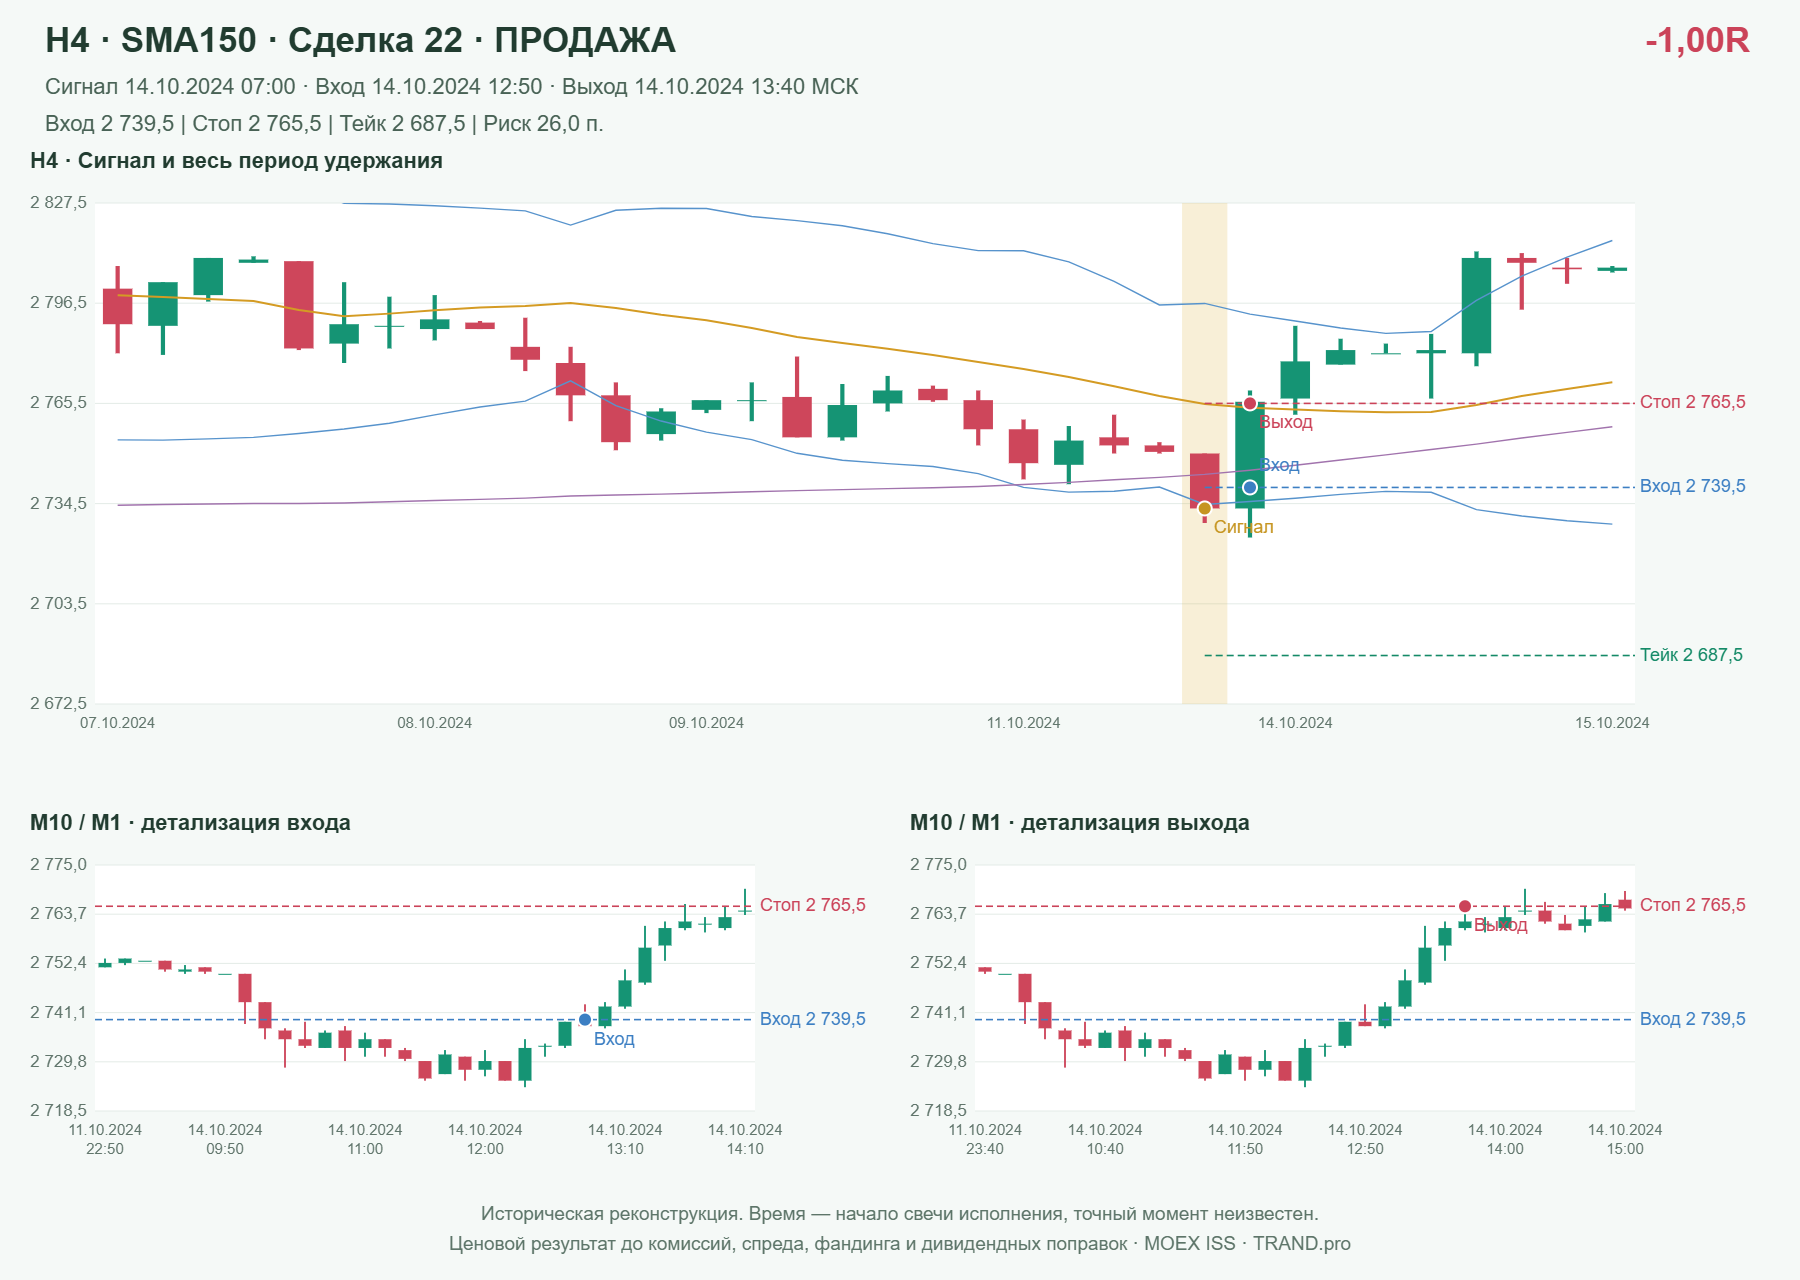Viewport: 1800px width, 1280px height.
Task: Click the '14.10.2024 13:10' time label
Action: (x=625, y=1139)
